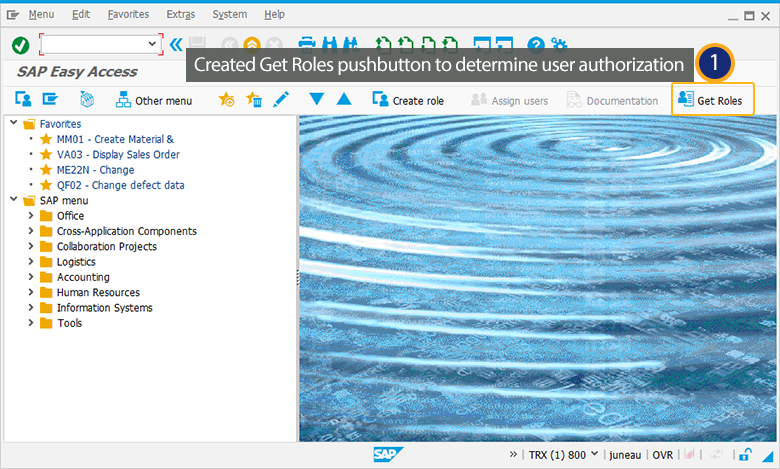
Task: Select MM01 - Create Material favorite
Action: click(115, 139)
